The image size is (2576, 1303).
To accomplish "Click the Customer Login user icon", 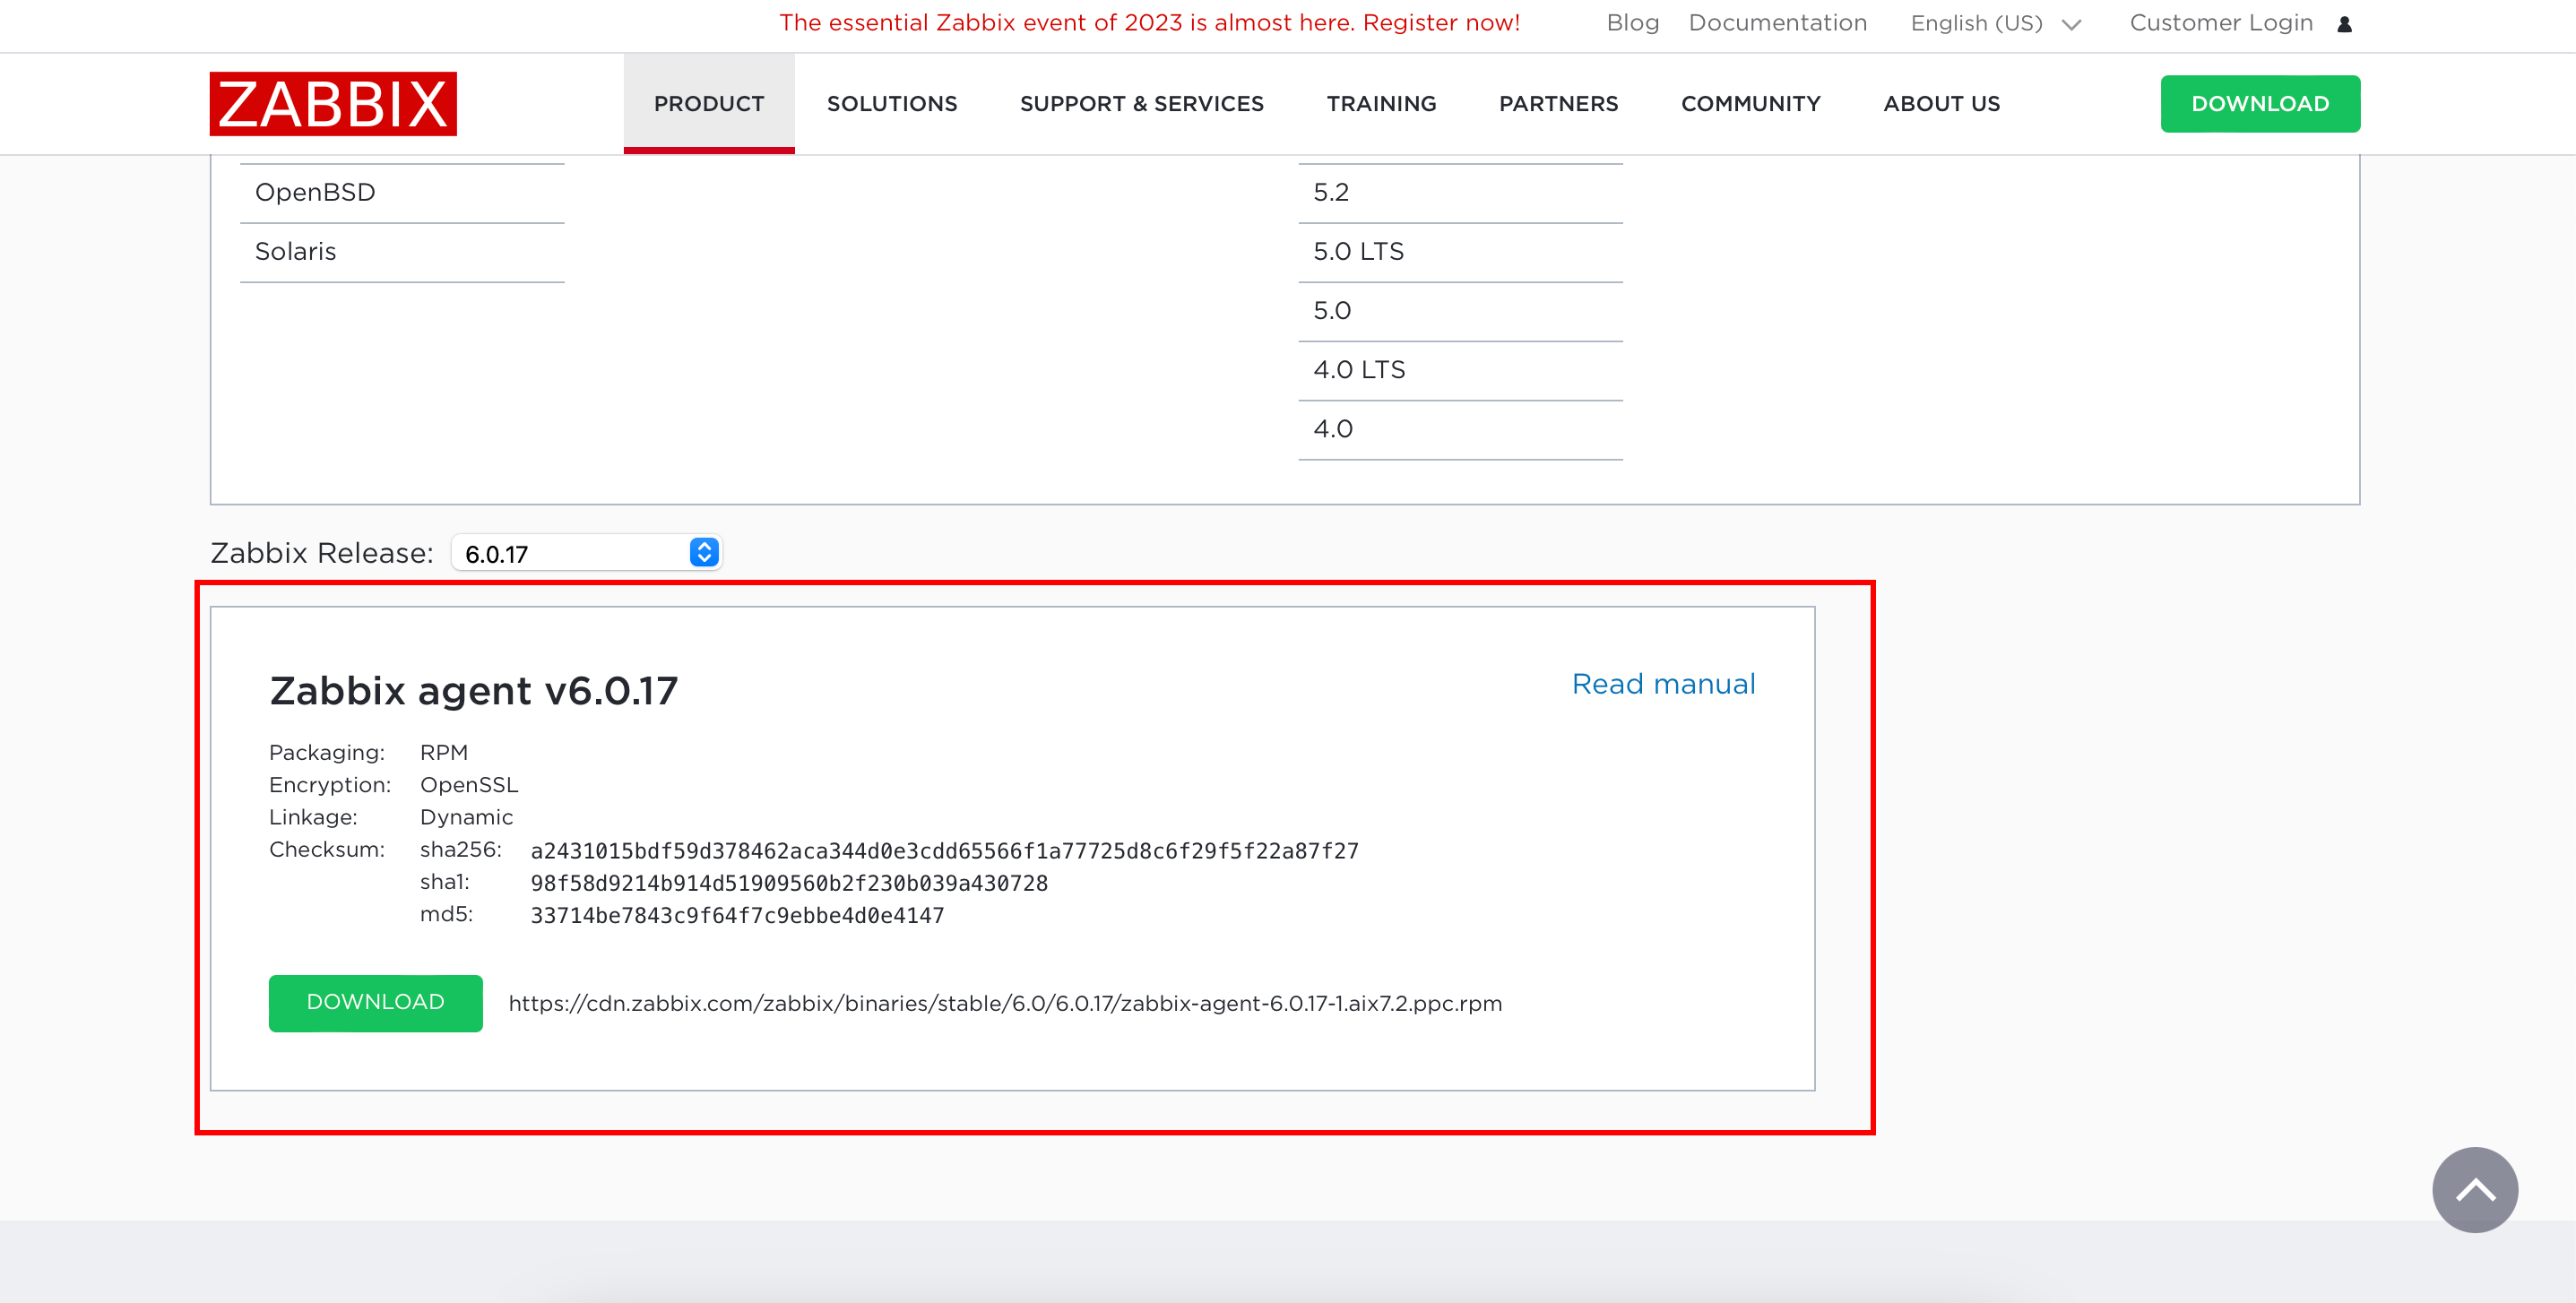I will point(2344,24).
